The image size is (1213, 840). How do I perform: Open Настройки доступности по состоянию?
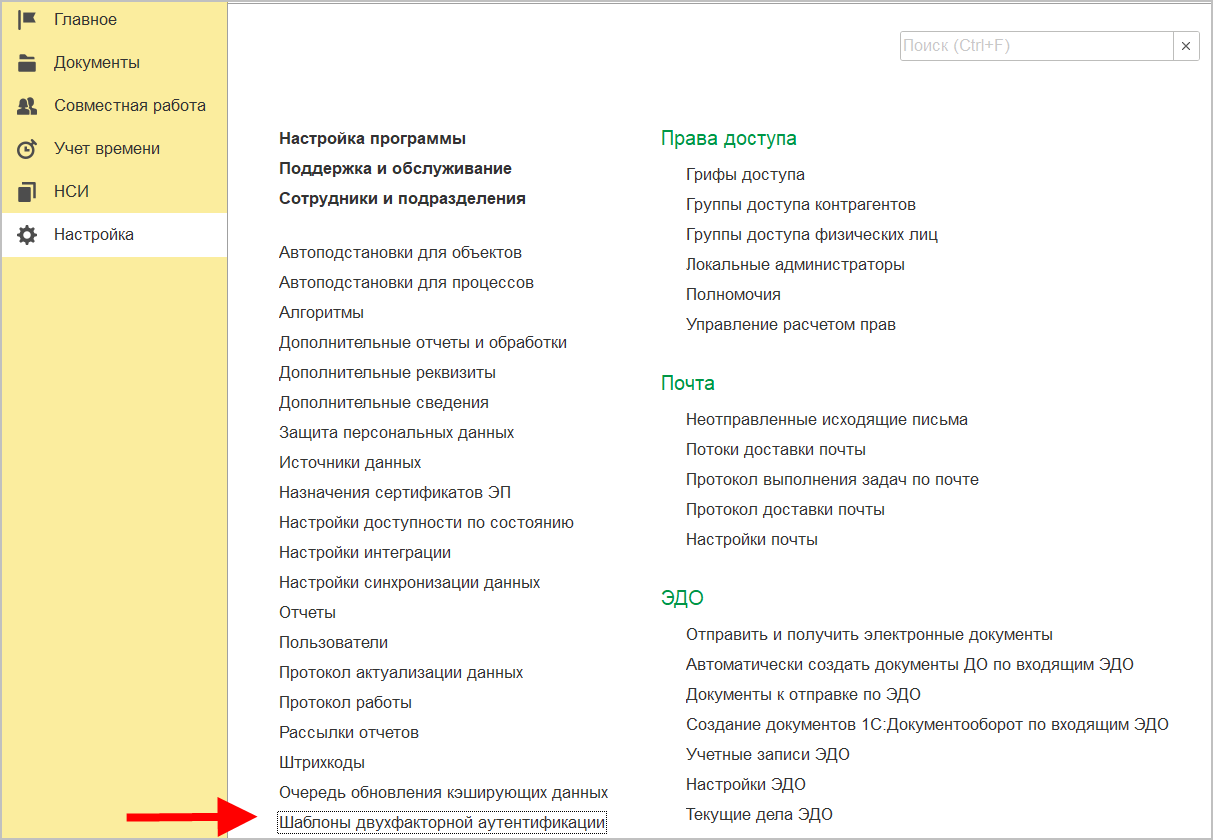click(x=426, y=522)
